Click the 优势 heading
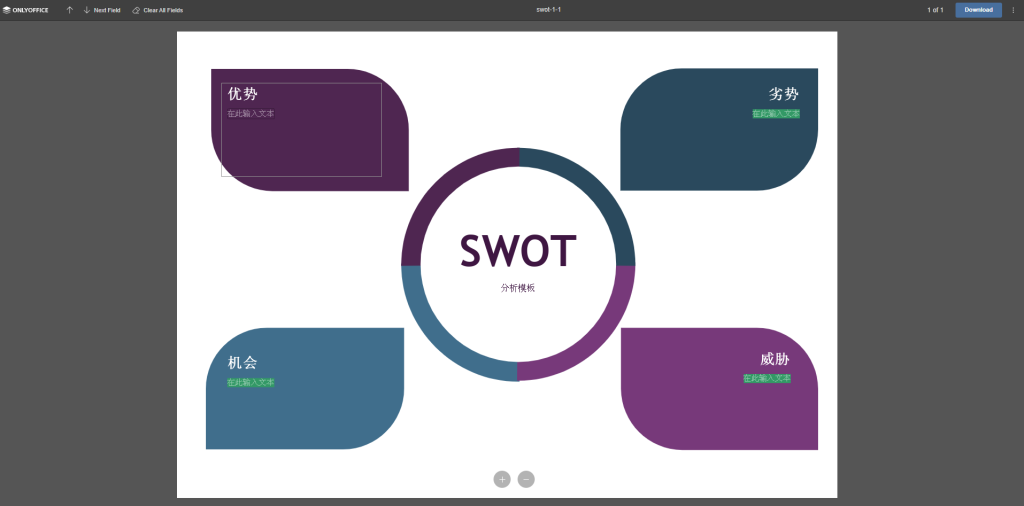Viewport: 1024px width, 506px height. coord(242,94)
